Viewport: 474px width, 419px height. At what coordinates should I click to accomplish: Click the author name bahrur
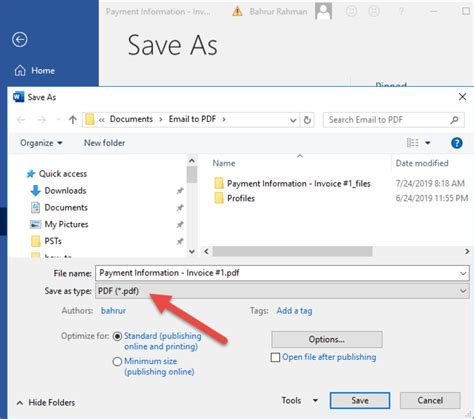click(113, 311)
